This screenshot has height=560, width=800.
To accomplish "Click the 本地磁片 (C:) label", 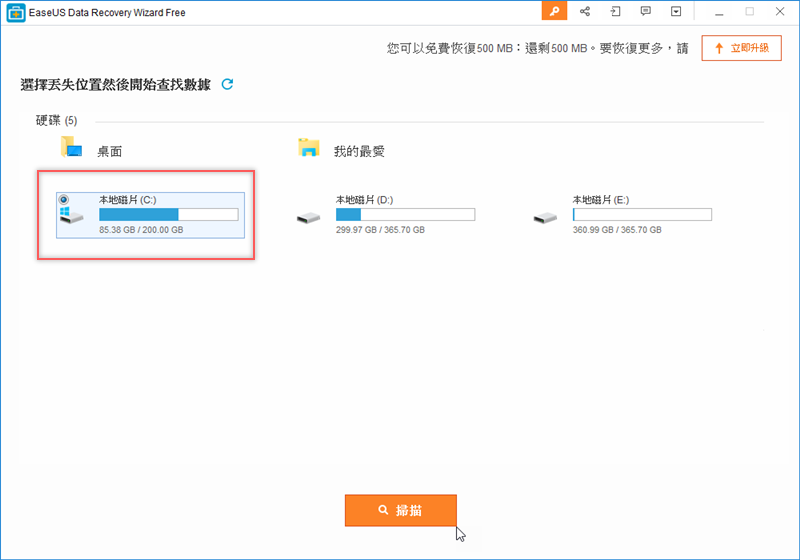I will (x=128, y=199).
